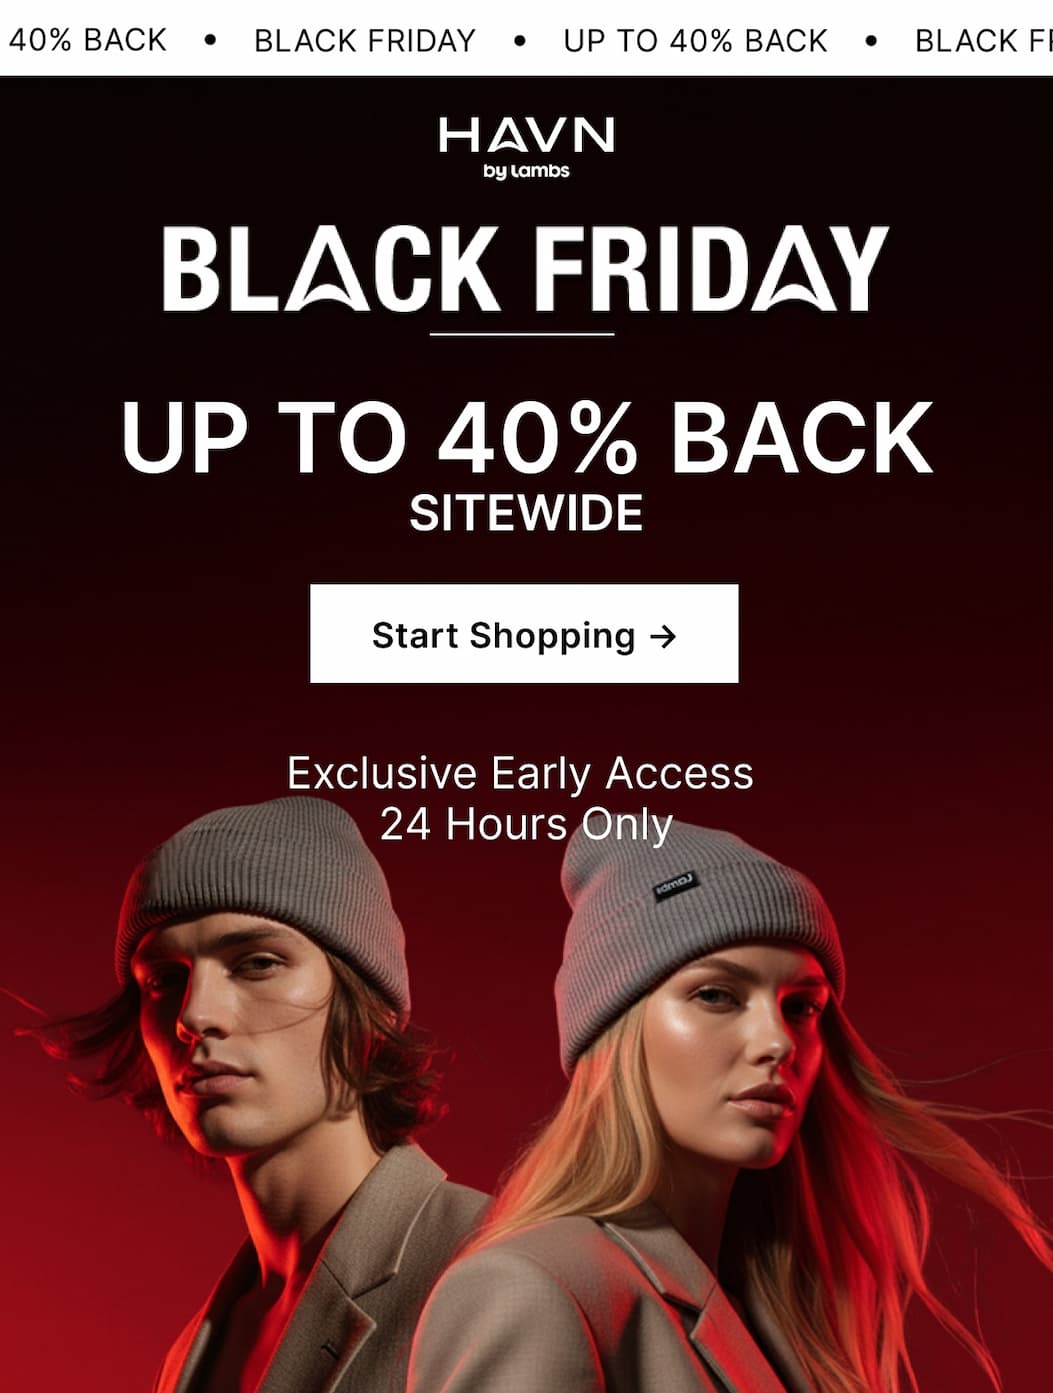This screenshot has width=1053, height=1393.
Task: Click the stylized A in BLACK
Action: [327, 269]
